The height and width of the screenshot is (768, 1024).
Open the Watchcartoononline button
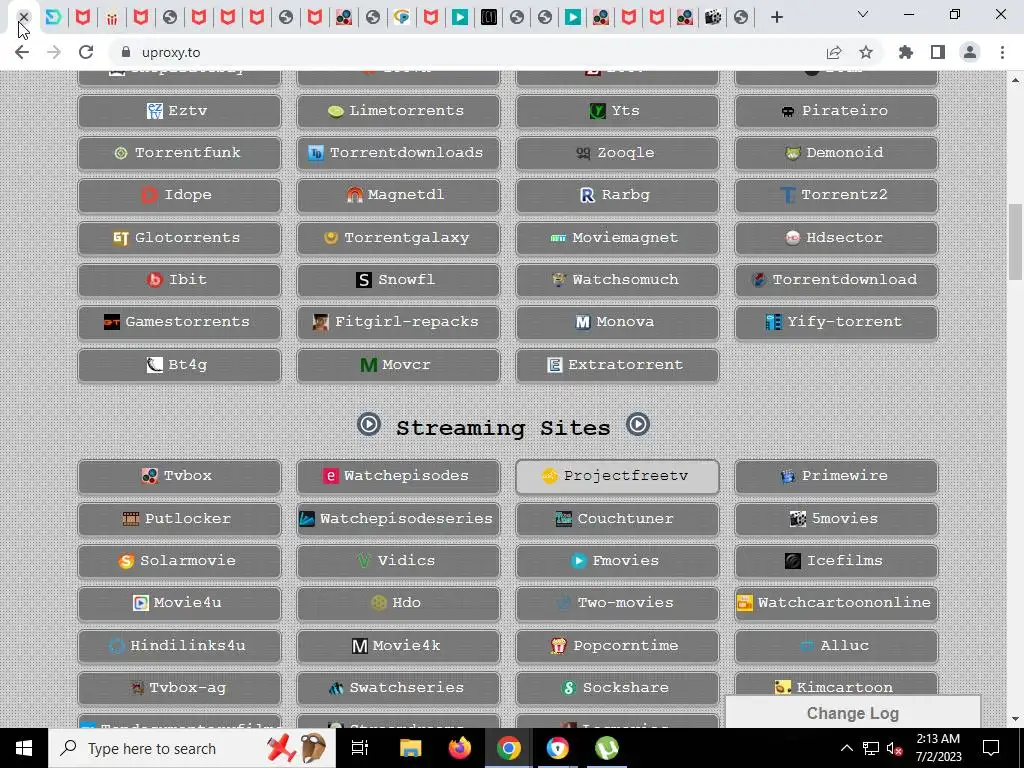(x=836, y=603)
